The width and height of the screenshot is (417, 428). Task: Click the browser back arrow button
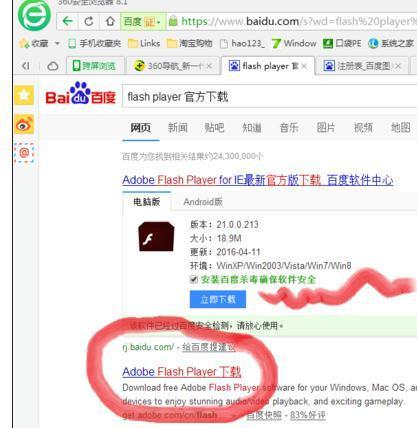68,22
